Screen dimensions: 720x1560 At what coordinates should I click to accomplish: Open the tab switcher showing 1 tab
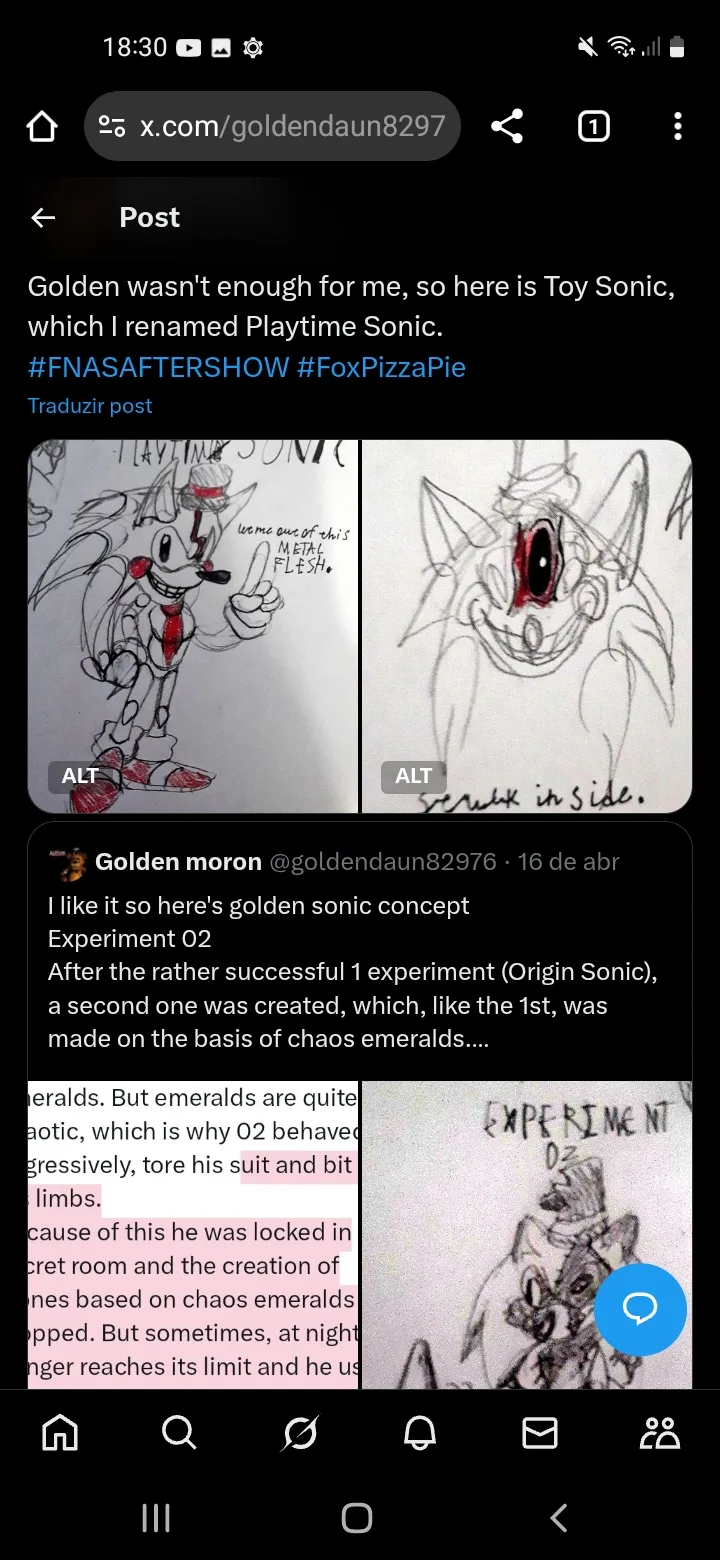coord(594,127)
